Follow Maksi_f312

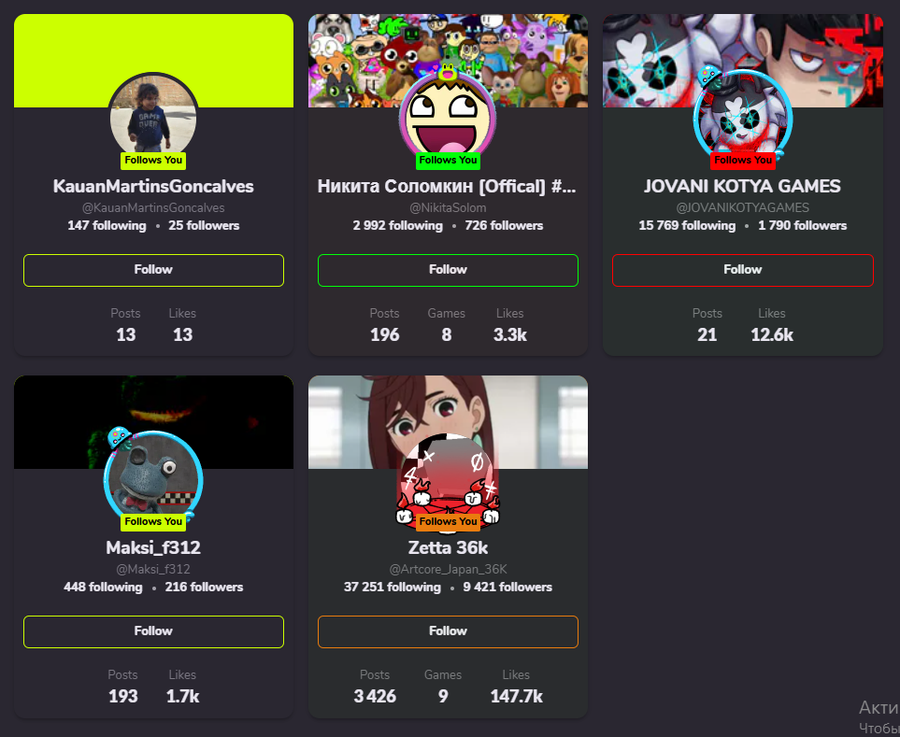click(153, 631)
